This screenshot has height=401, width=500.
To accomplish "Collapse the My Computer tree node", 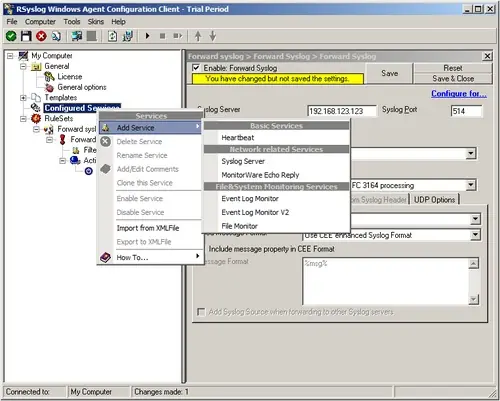I will (x=10, y=56).
